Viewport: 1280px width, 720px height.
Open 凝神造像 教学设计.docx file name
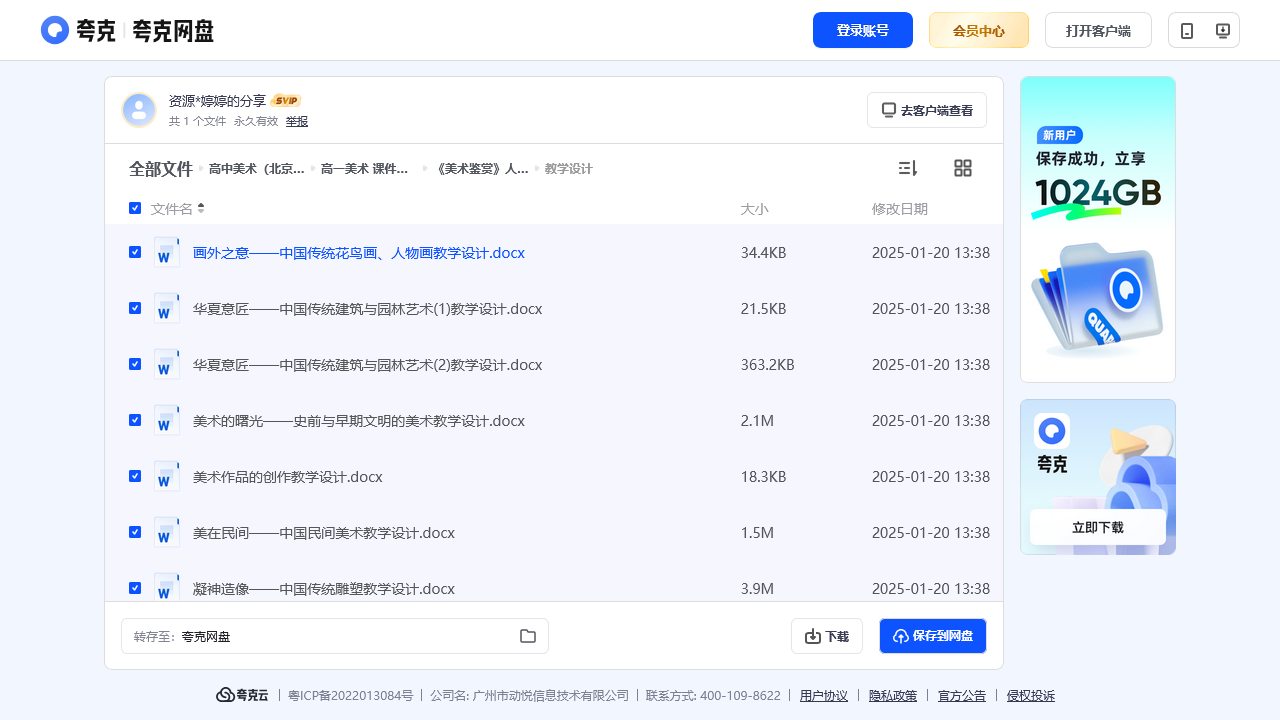tap(324, 589)
